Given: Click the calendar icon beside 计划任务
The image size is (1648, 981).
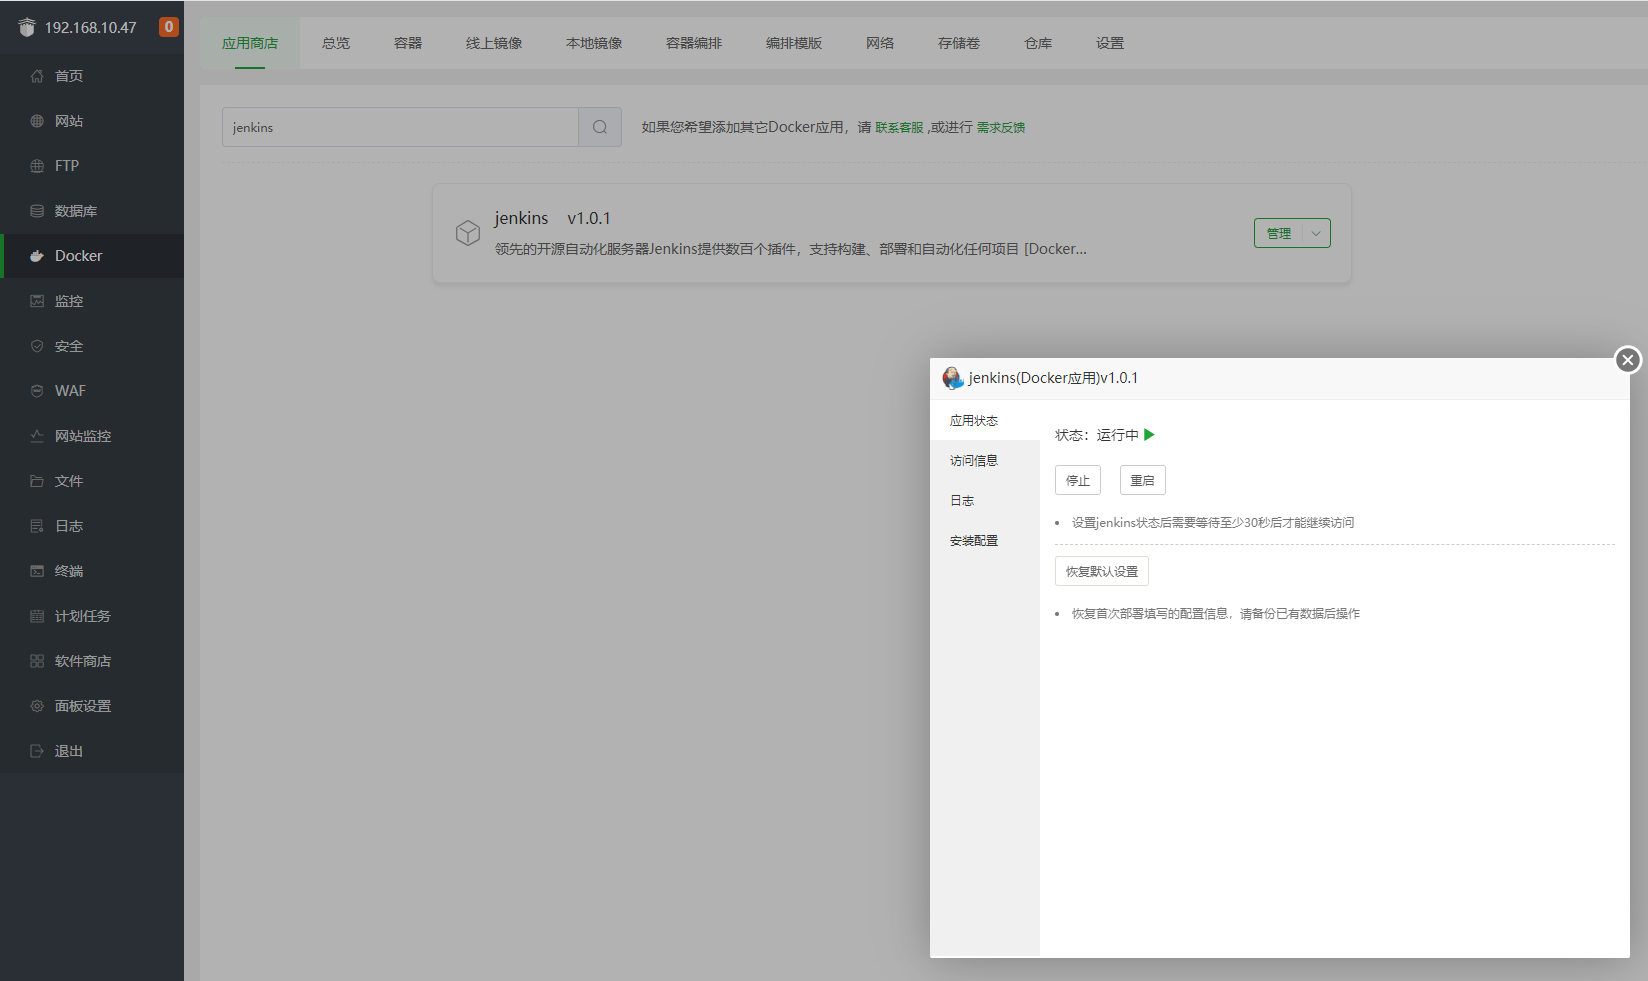Looking at the screenshot, I should click(x=37, y=616).
